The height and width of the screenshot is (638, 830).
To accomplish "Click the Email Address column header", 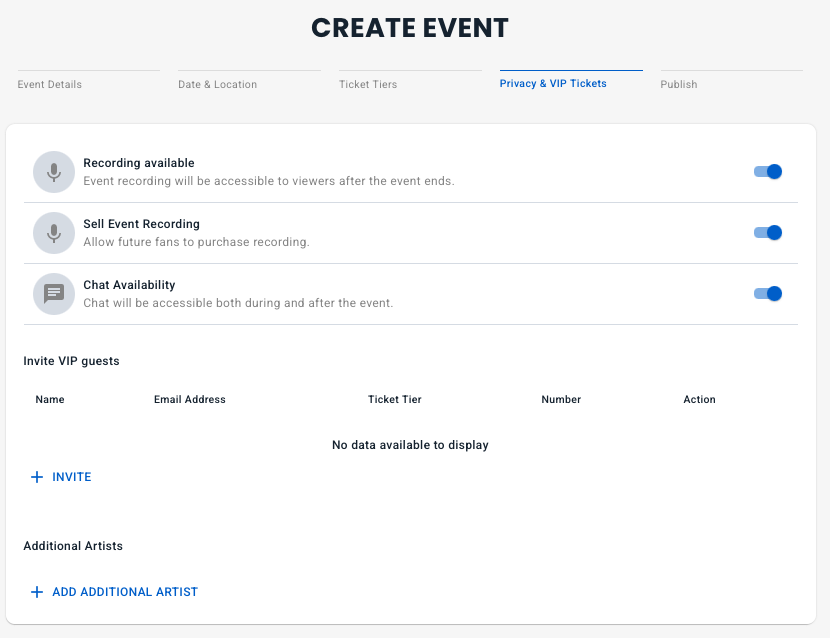I will point(190,399).
